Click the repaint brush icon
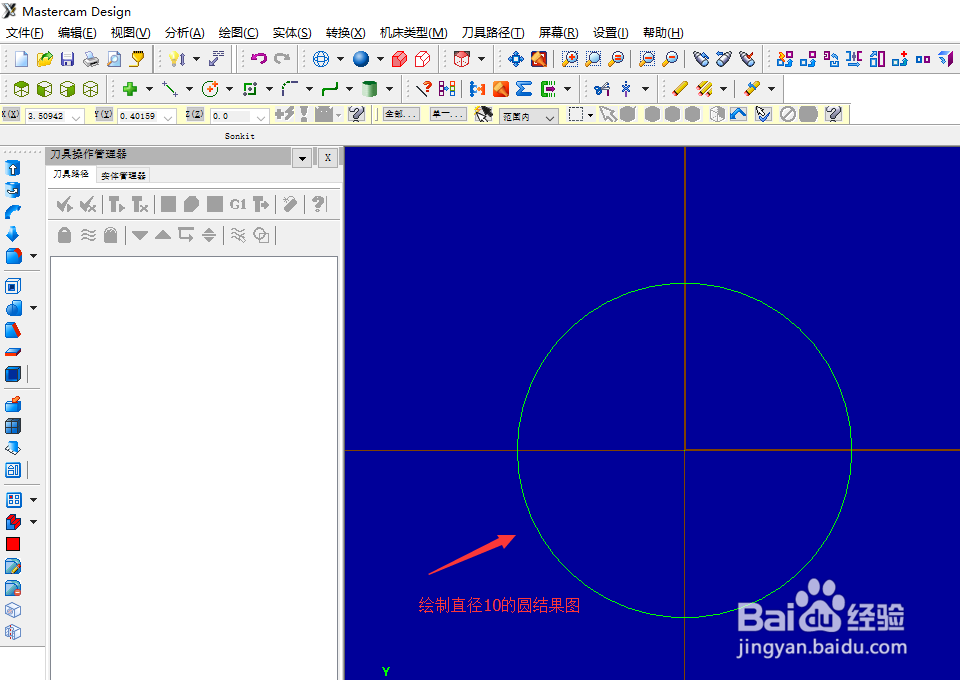The width and height of the screenshot is (960, 680). [x=539, y=59]
